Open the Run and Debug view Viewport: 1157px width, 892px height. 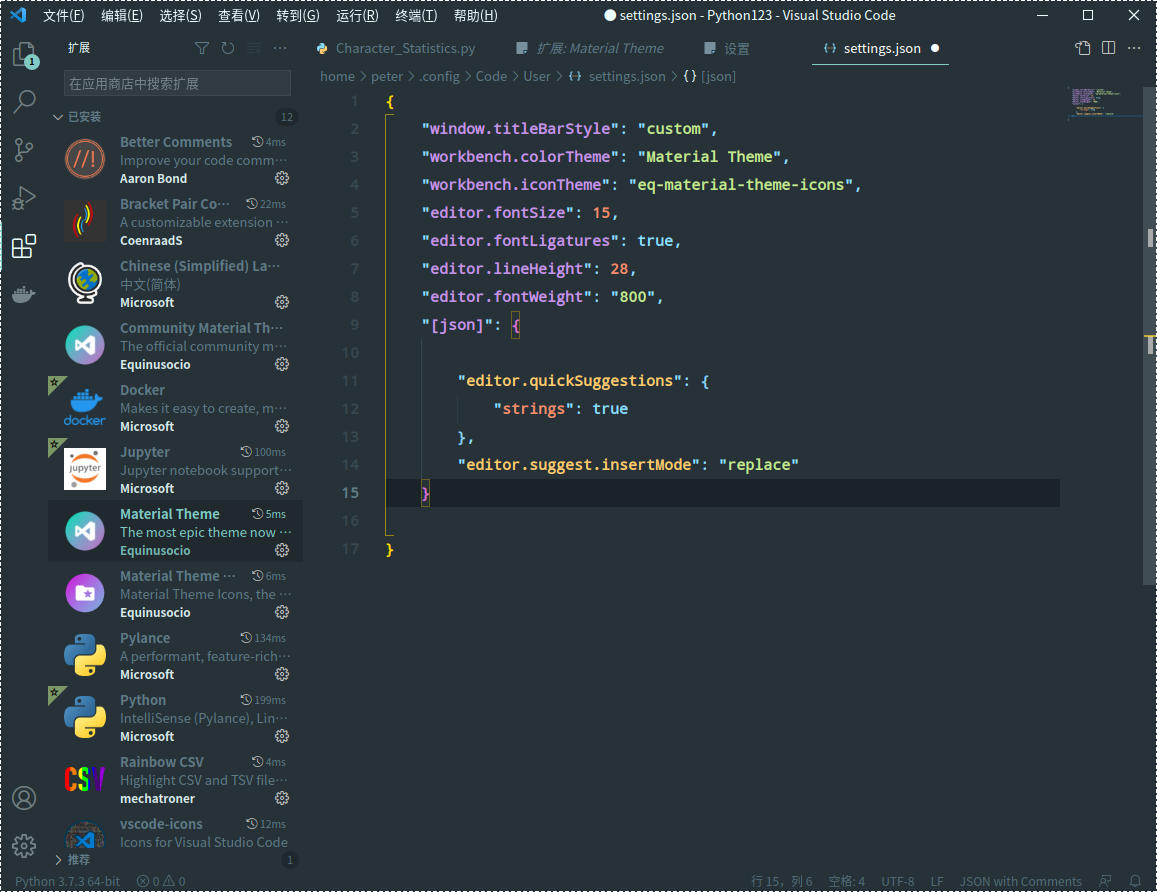[x=24, y=198]
